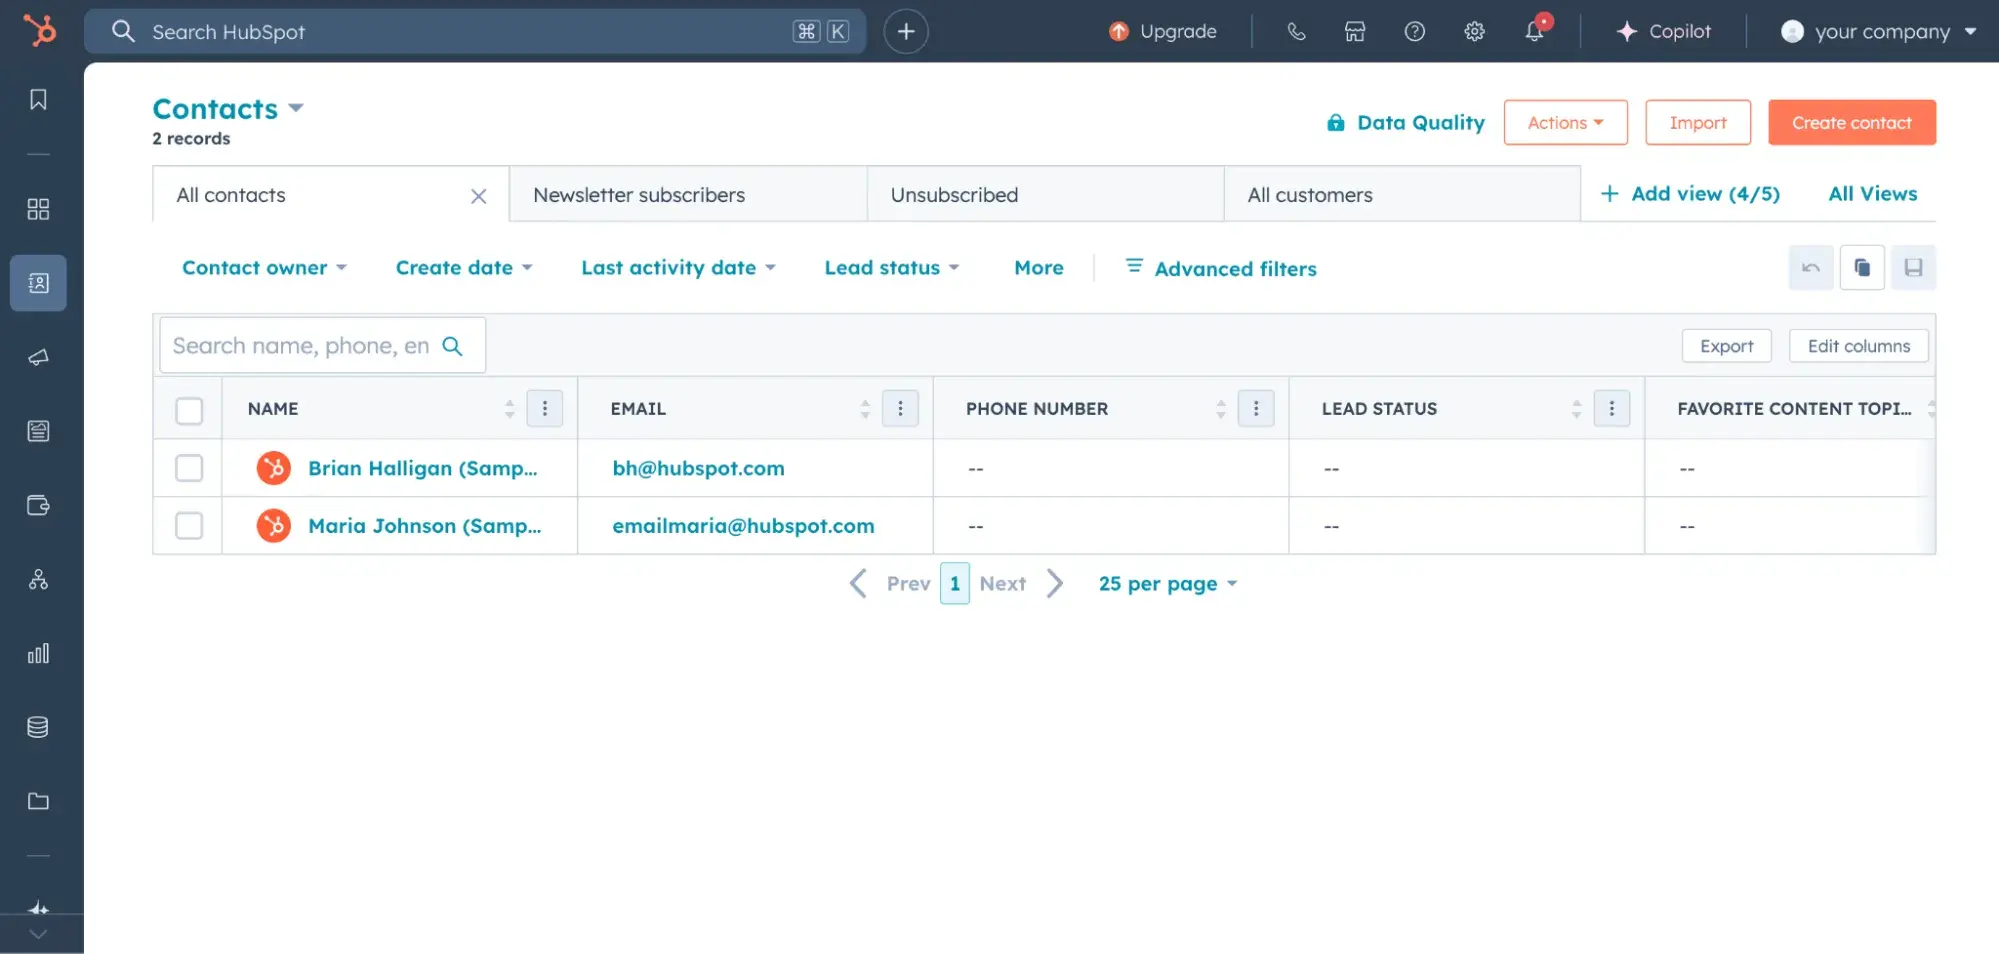Click the contacts search name field
The width and height of the screenshot is (1999, 954).
tap(300, 346)
